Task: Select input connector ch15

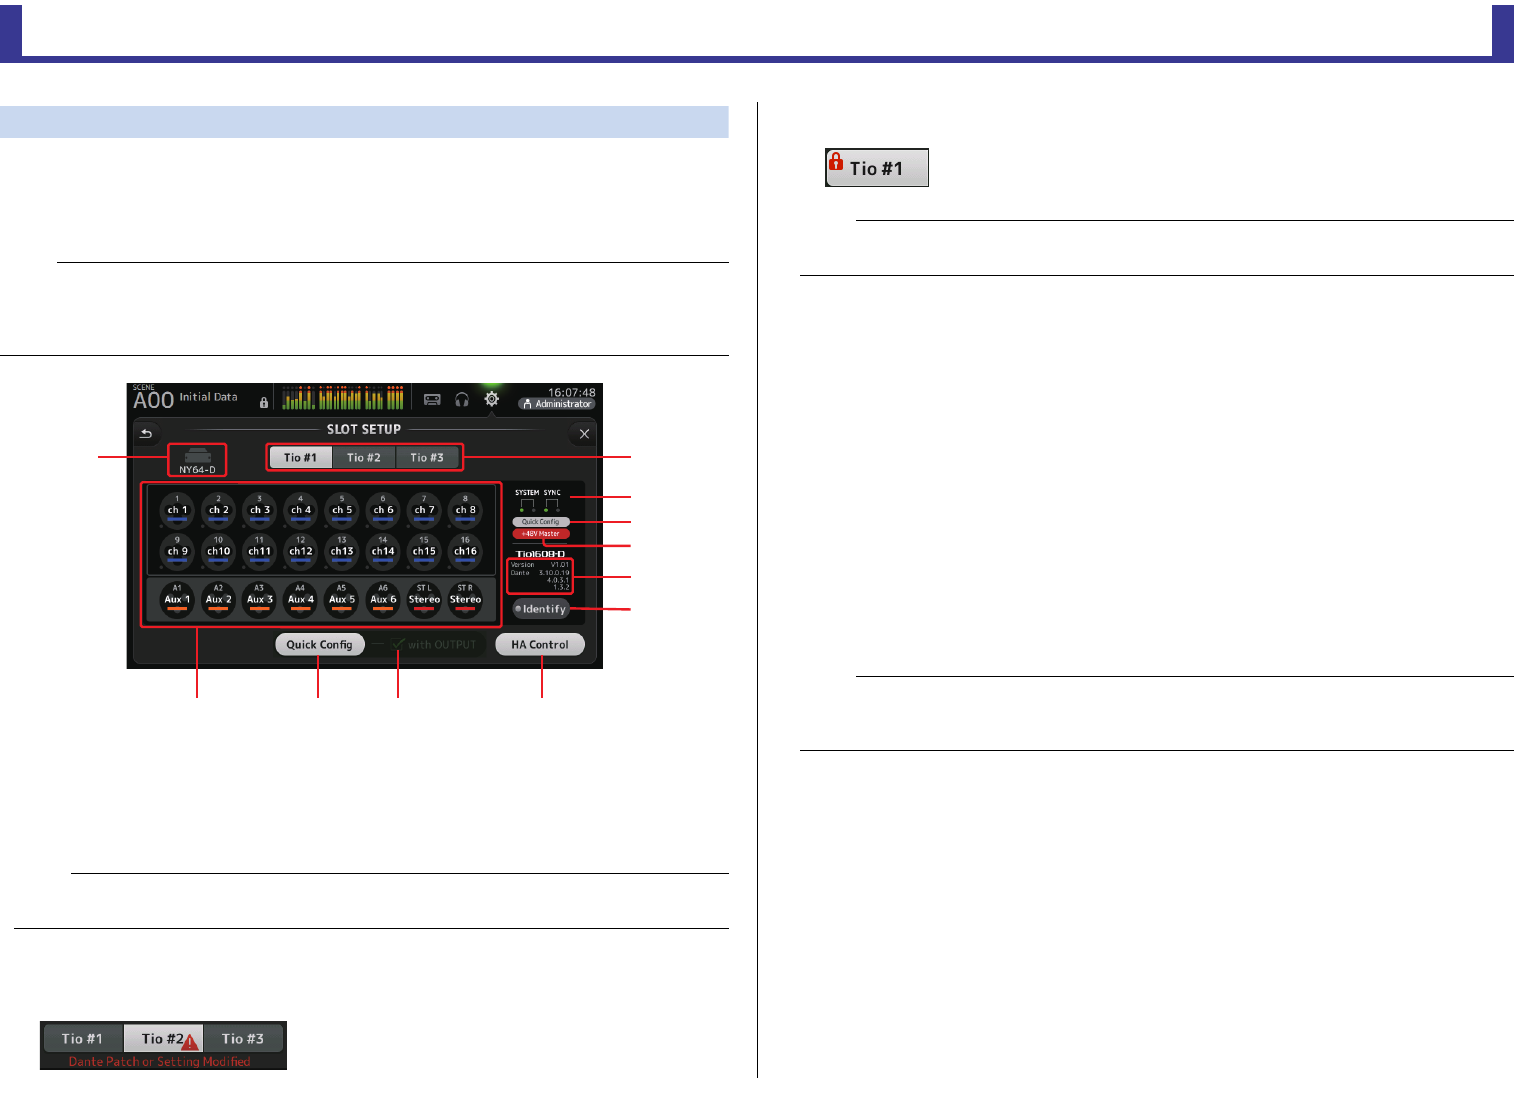Action: pos(424,550)
